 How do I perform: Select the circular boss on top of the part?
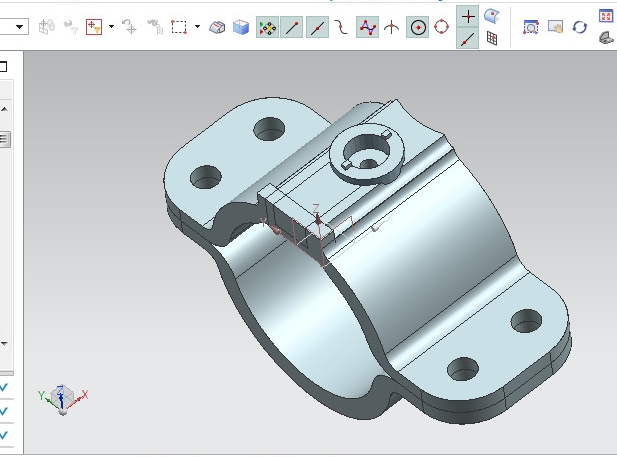pyautogui.click(x=367, y=154)
